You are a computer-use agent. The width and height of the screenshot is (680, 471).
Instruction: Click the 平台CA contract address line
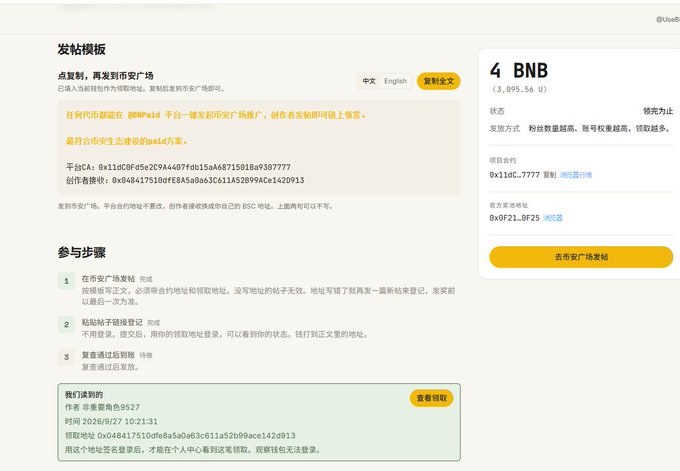[178, 167]
